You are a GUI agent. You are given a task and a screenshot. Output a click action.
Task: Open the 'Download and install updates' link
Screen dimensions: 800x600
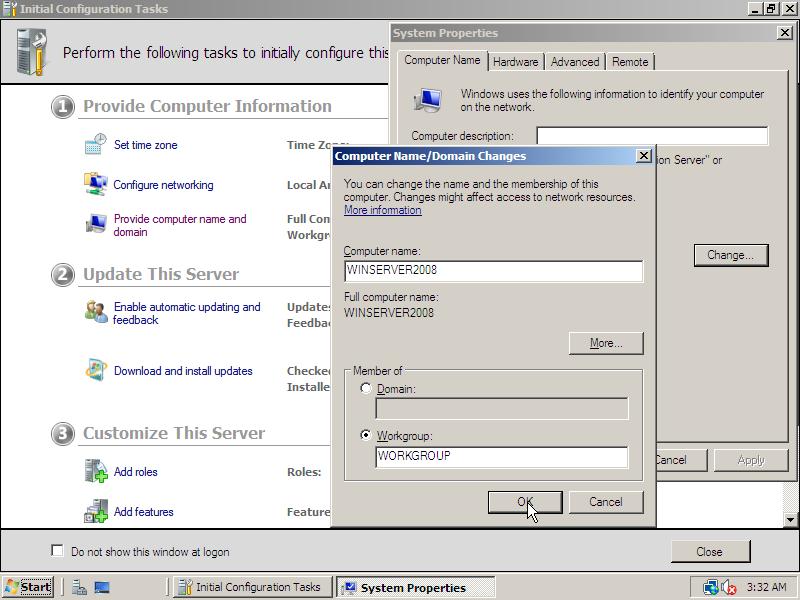[183, 371]
